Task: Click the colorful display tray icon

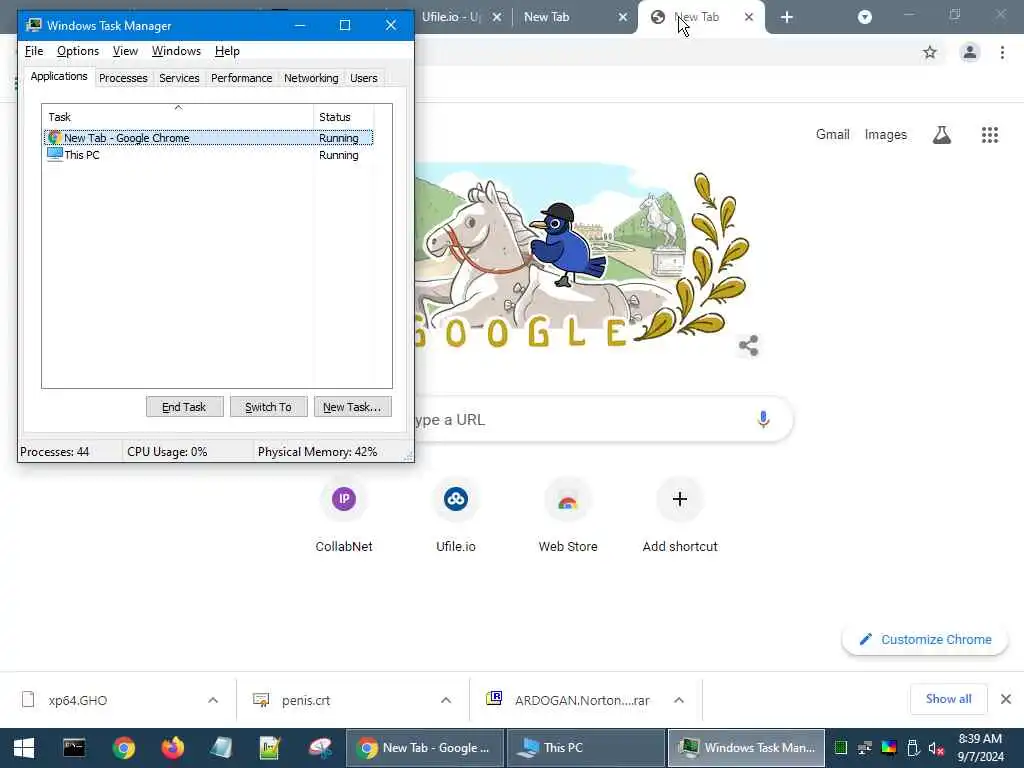Action: [889, 748]
